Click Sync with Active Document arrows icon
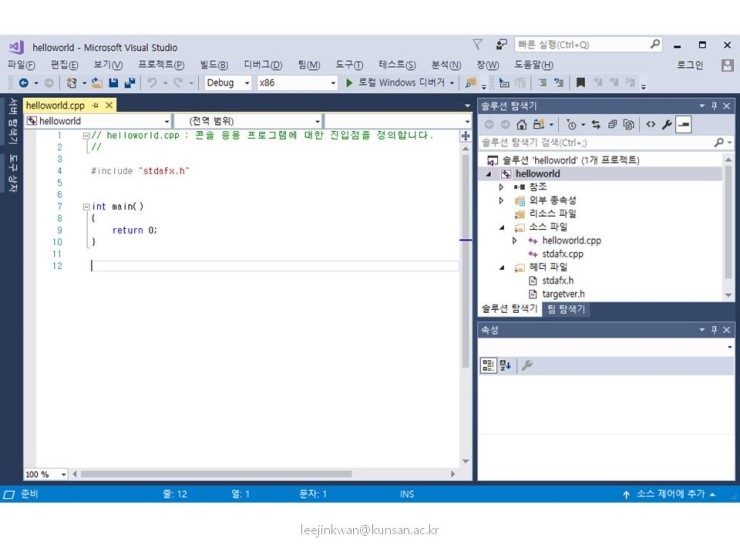 click(x=596, y=125)
